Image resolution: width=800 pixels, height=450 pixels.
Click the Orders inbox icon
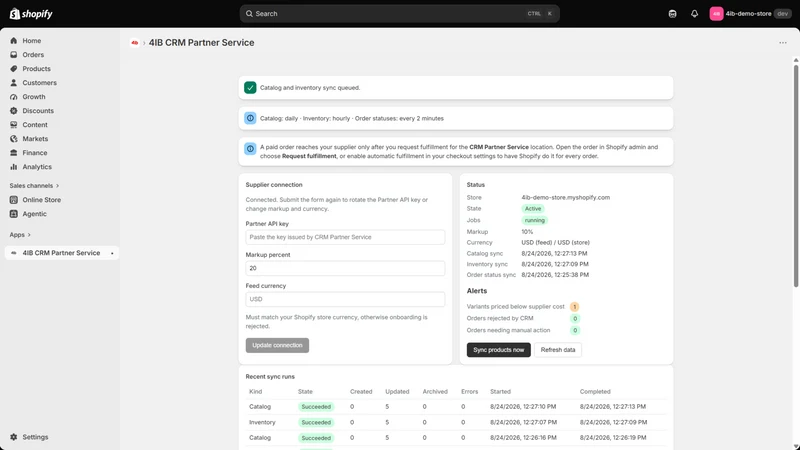point(14,55)
